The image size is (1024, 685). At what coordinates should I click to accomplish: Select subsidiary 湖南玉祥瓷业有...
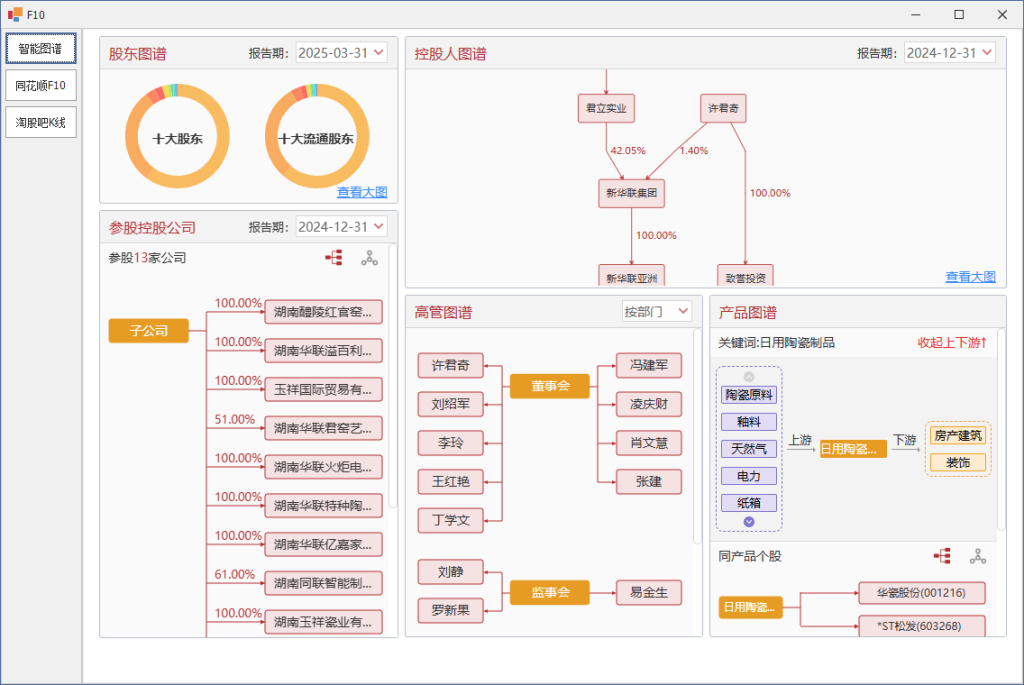[323, 622]
